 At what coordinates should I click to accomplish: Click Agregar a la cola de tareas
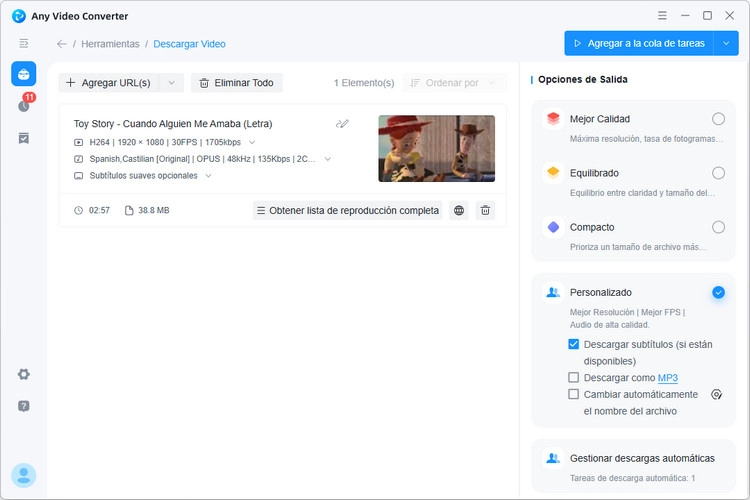(639, 44)
